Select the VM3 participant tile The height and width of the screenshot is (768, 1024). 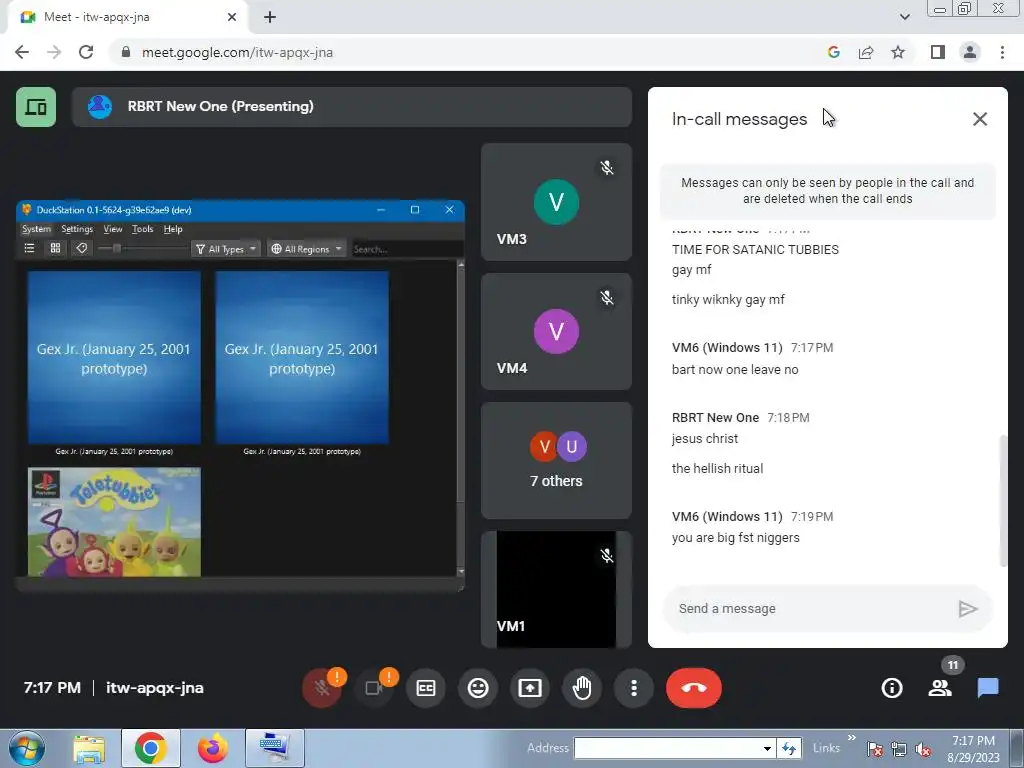tap(556, 202)
